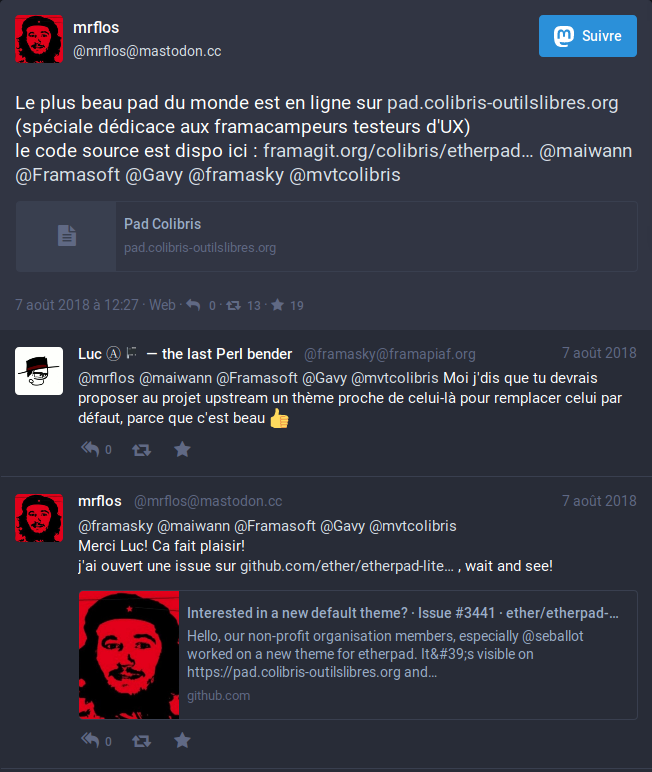Boost mrflos's github reply post
The height and width of the screenshot is (772, 652).
pos(141,740)
